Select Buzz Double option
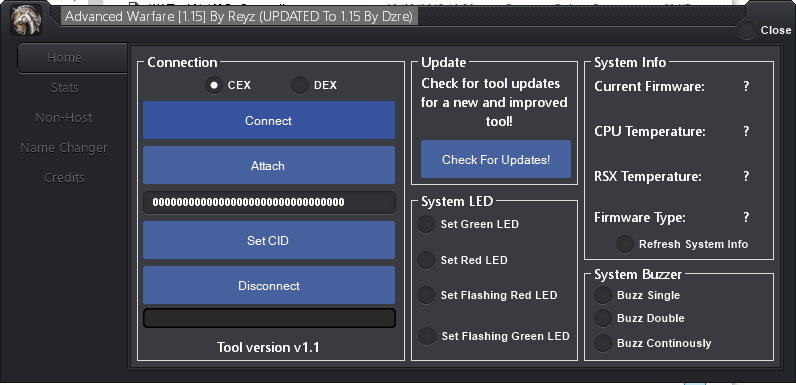Image resolution: width=796 pixels, height=385 pixels. click(x=603, y=318)
